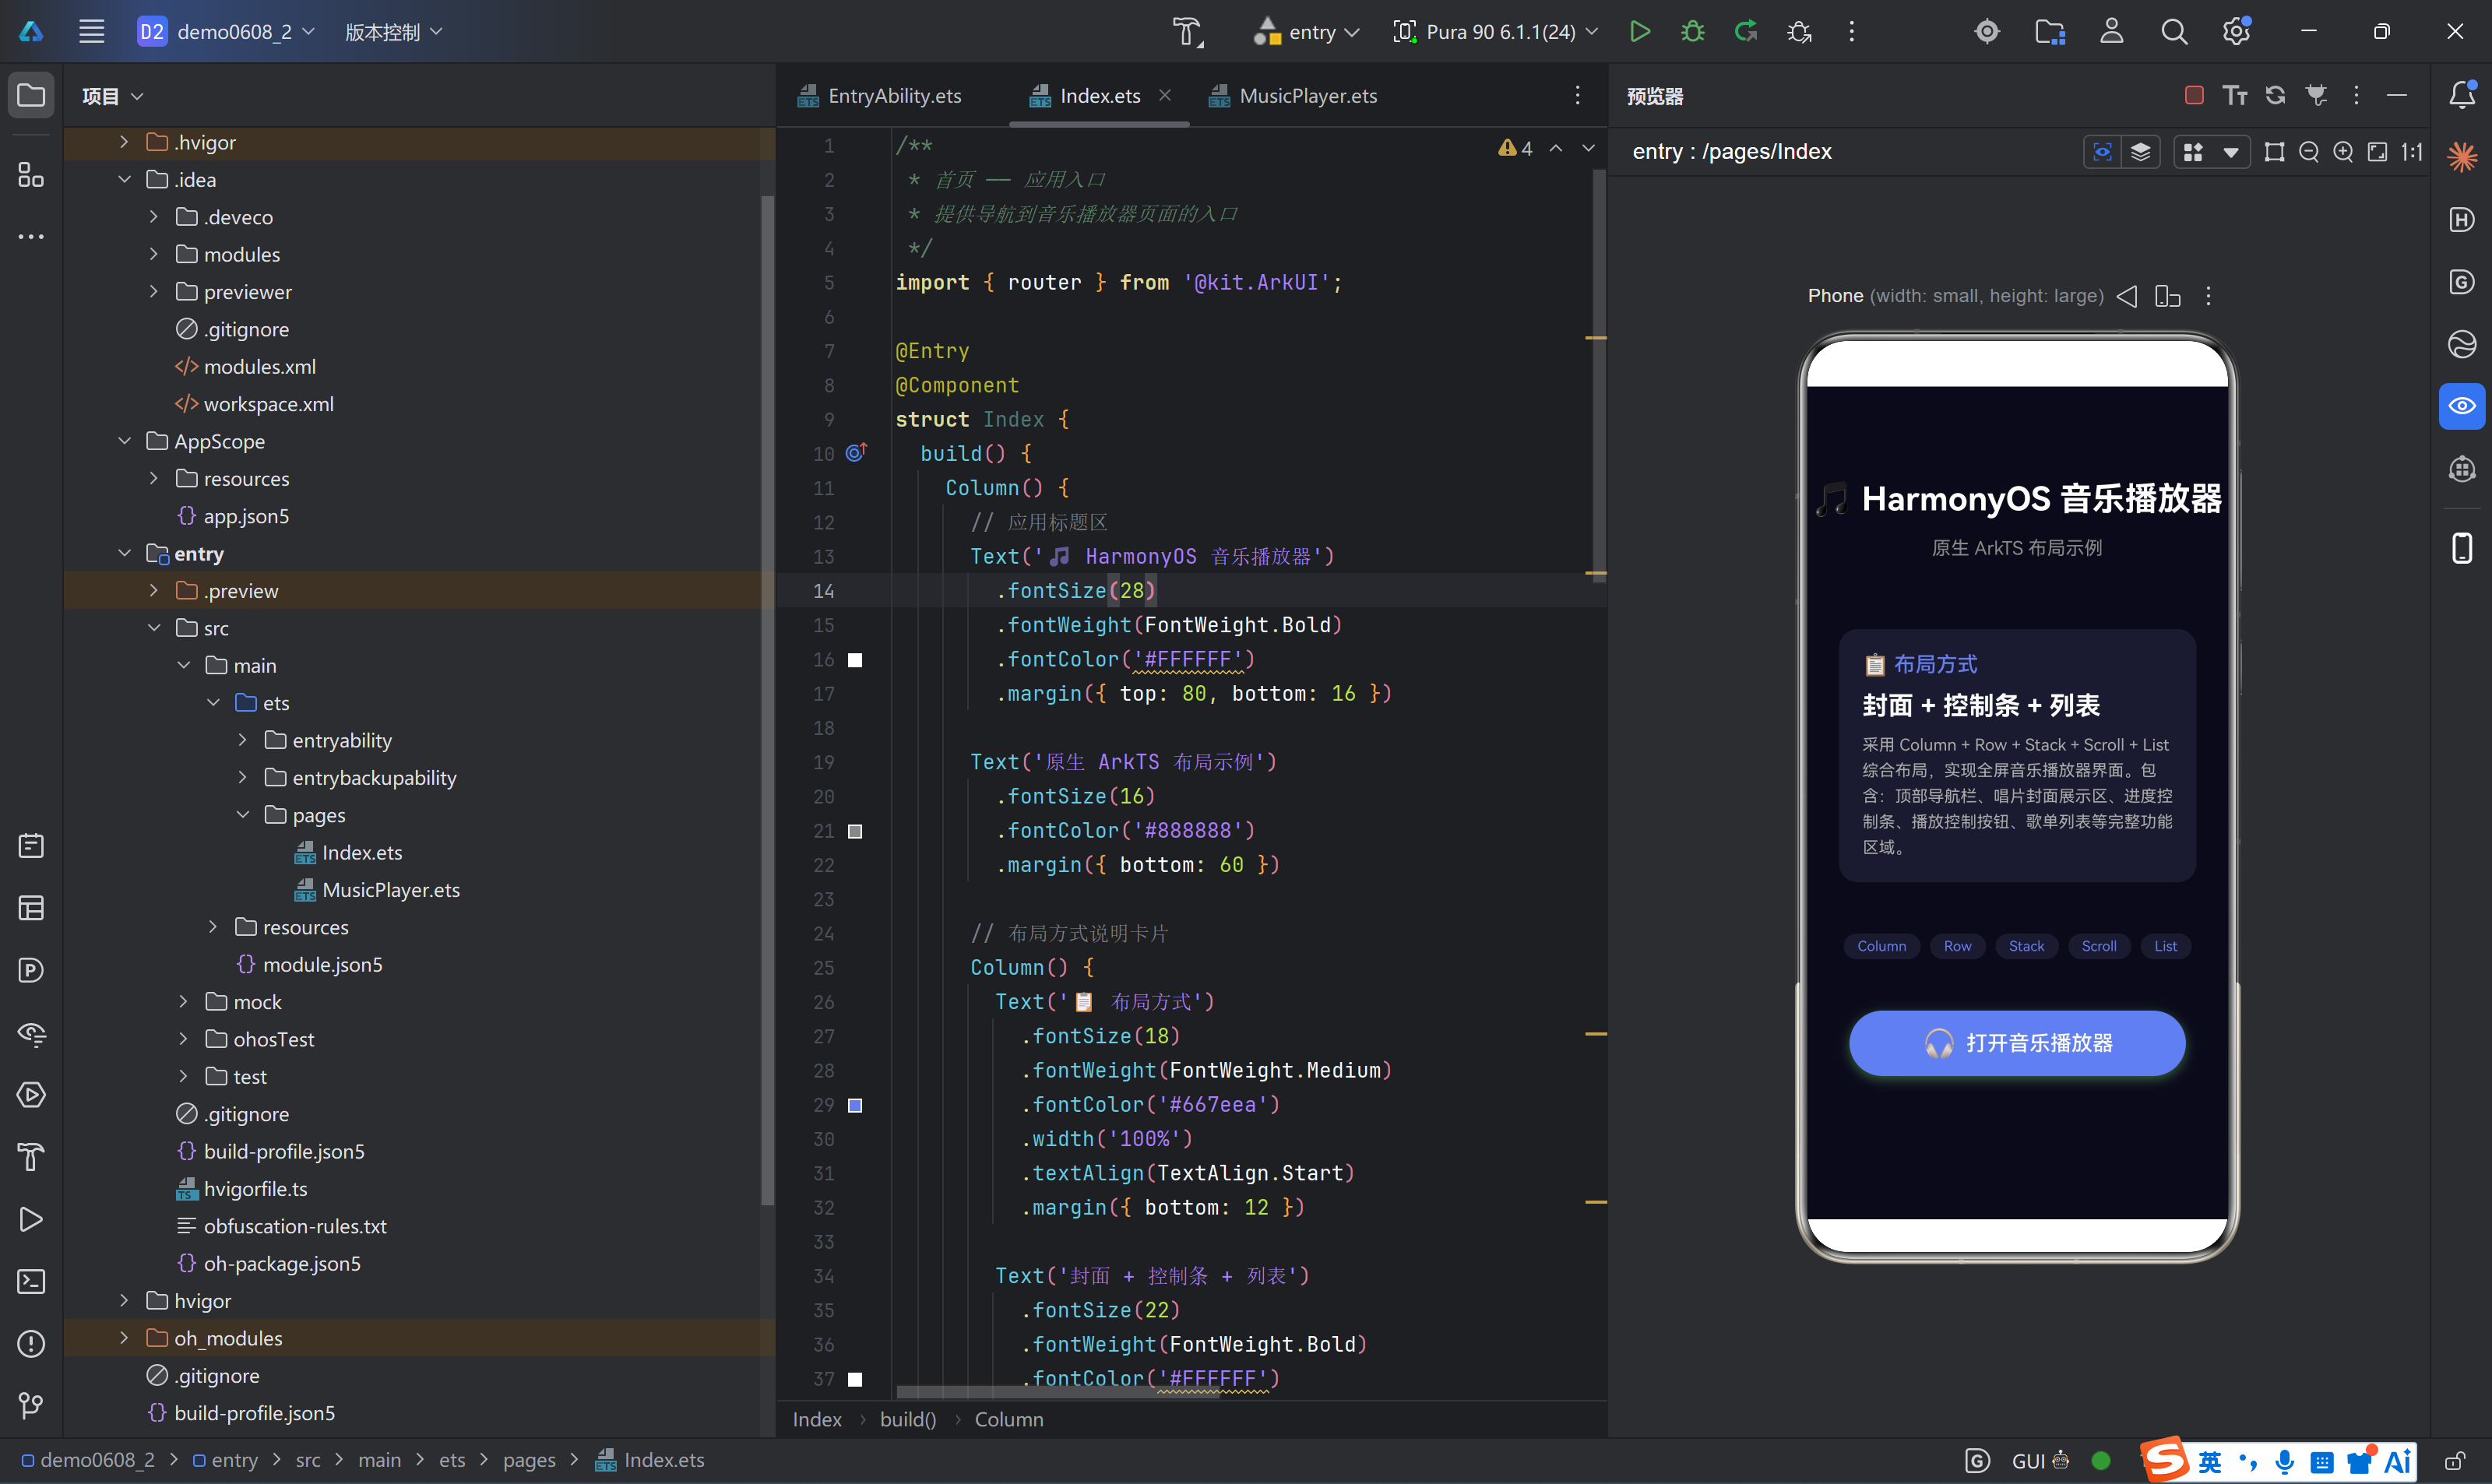Click the gray #888888 swatch on line 21
2492x1484 pixels.
point(855,831)
